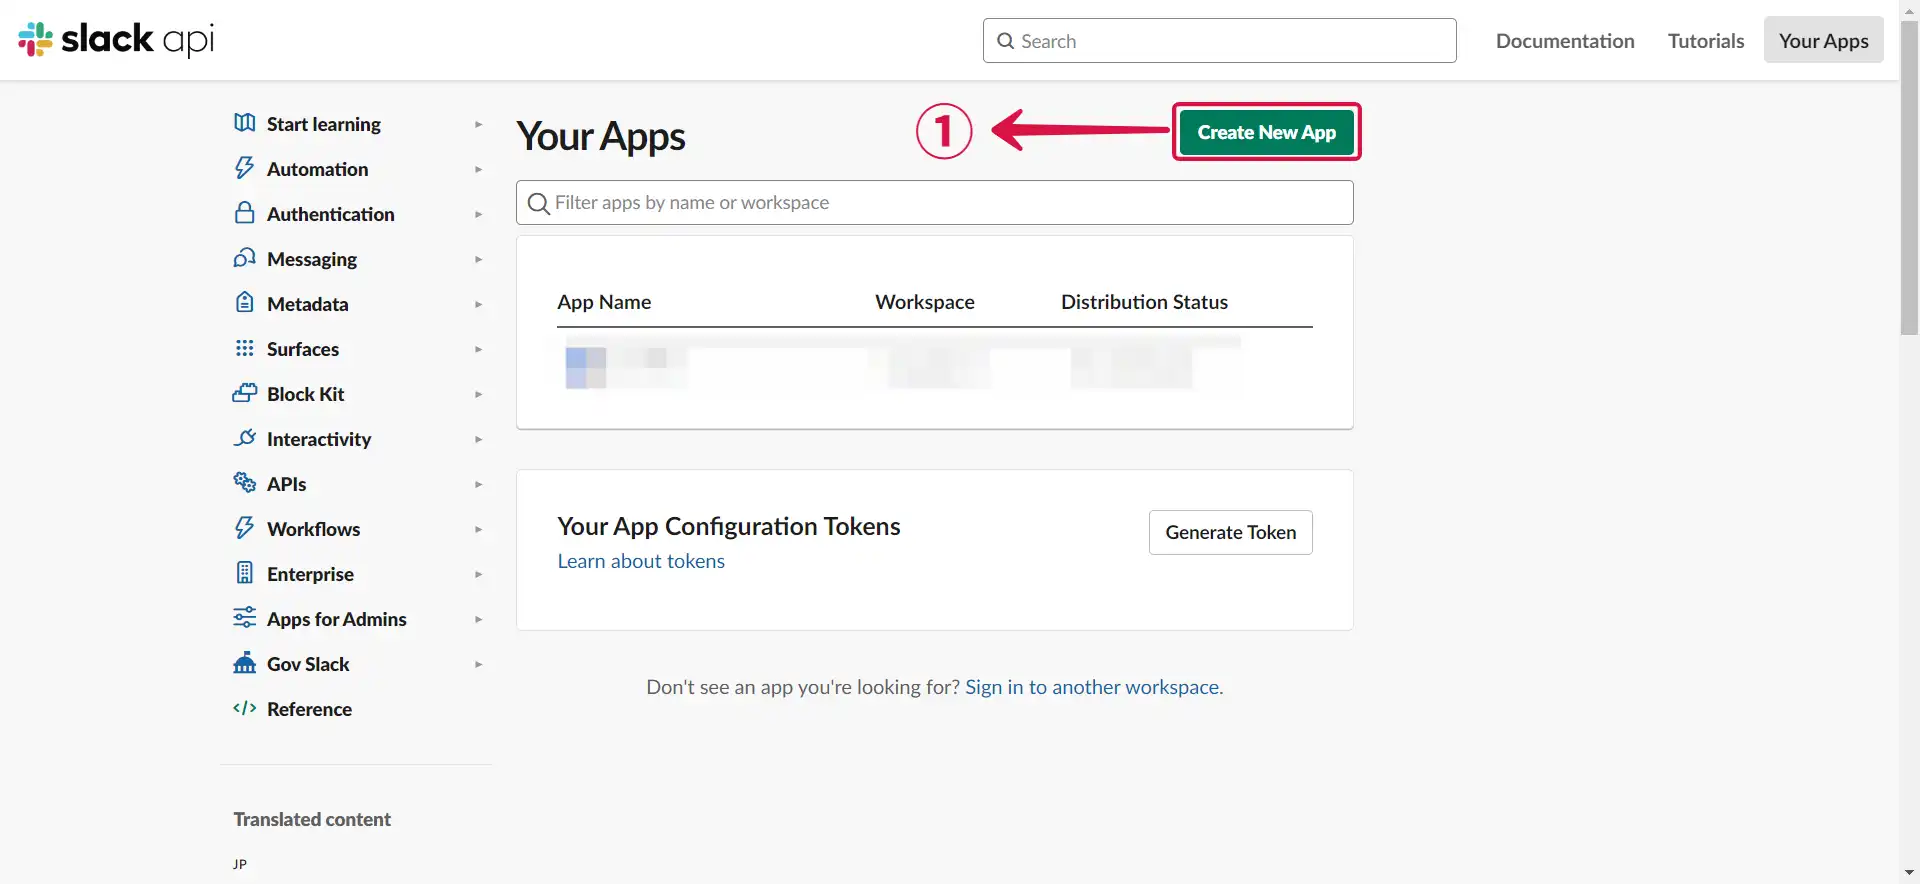
Task: Click the JP translated content link
Action: click(240, 864)
